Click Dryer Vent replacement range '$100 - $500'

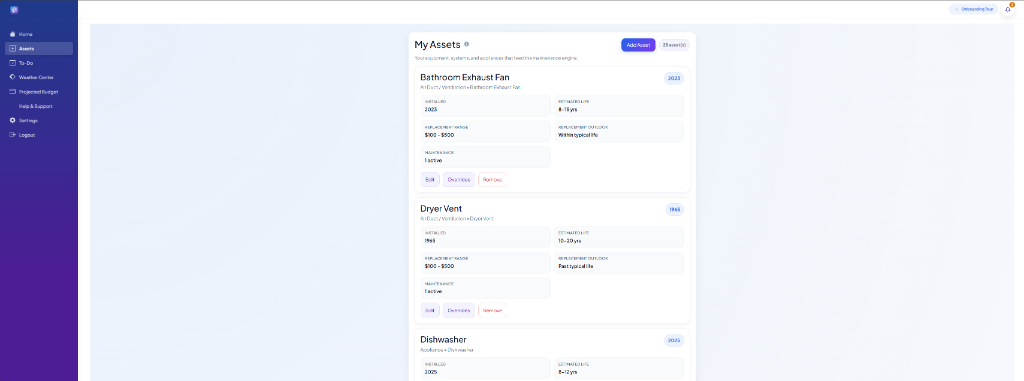(439, 266)
